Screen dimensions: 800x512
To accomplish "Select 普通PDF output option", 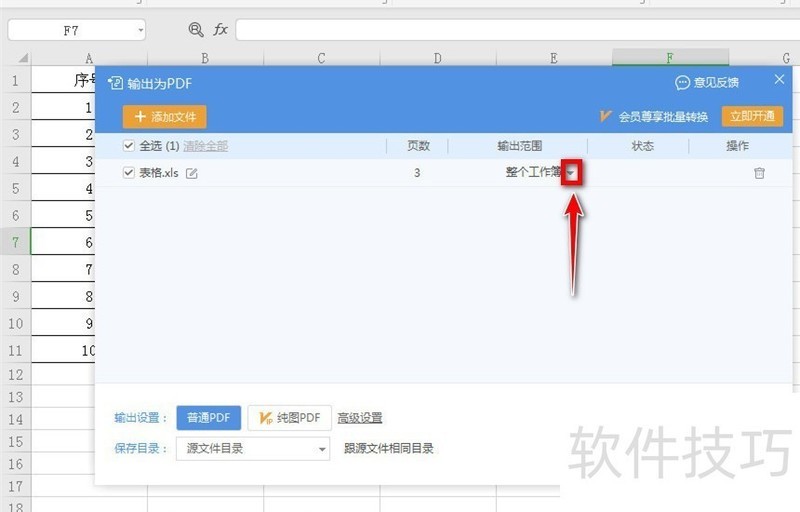I will [209, 418].
